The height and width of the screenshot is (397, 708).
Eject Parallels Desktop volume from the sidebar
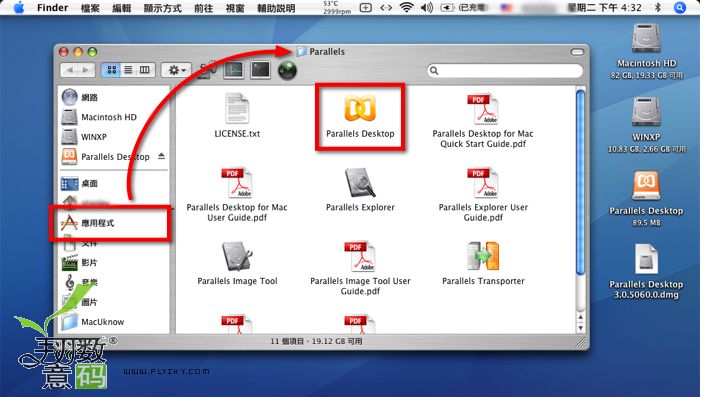point(161,156)
